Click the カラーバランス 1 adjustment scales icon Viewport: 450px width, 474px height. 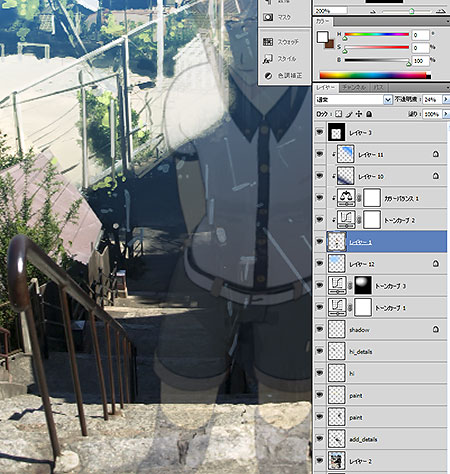[346, 198]
